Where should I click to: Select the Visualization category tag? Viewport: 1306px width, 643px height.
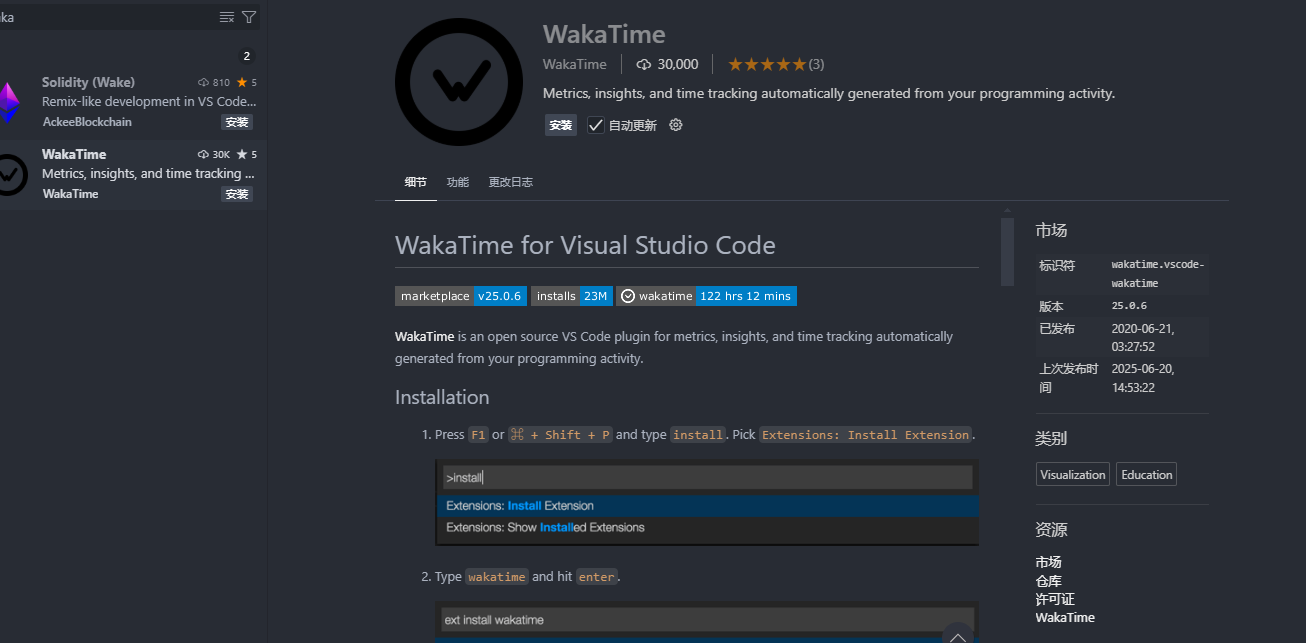point(1073,475)
